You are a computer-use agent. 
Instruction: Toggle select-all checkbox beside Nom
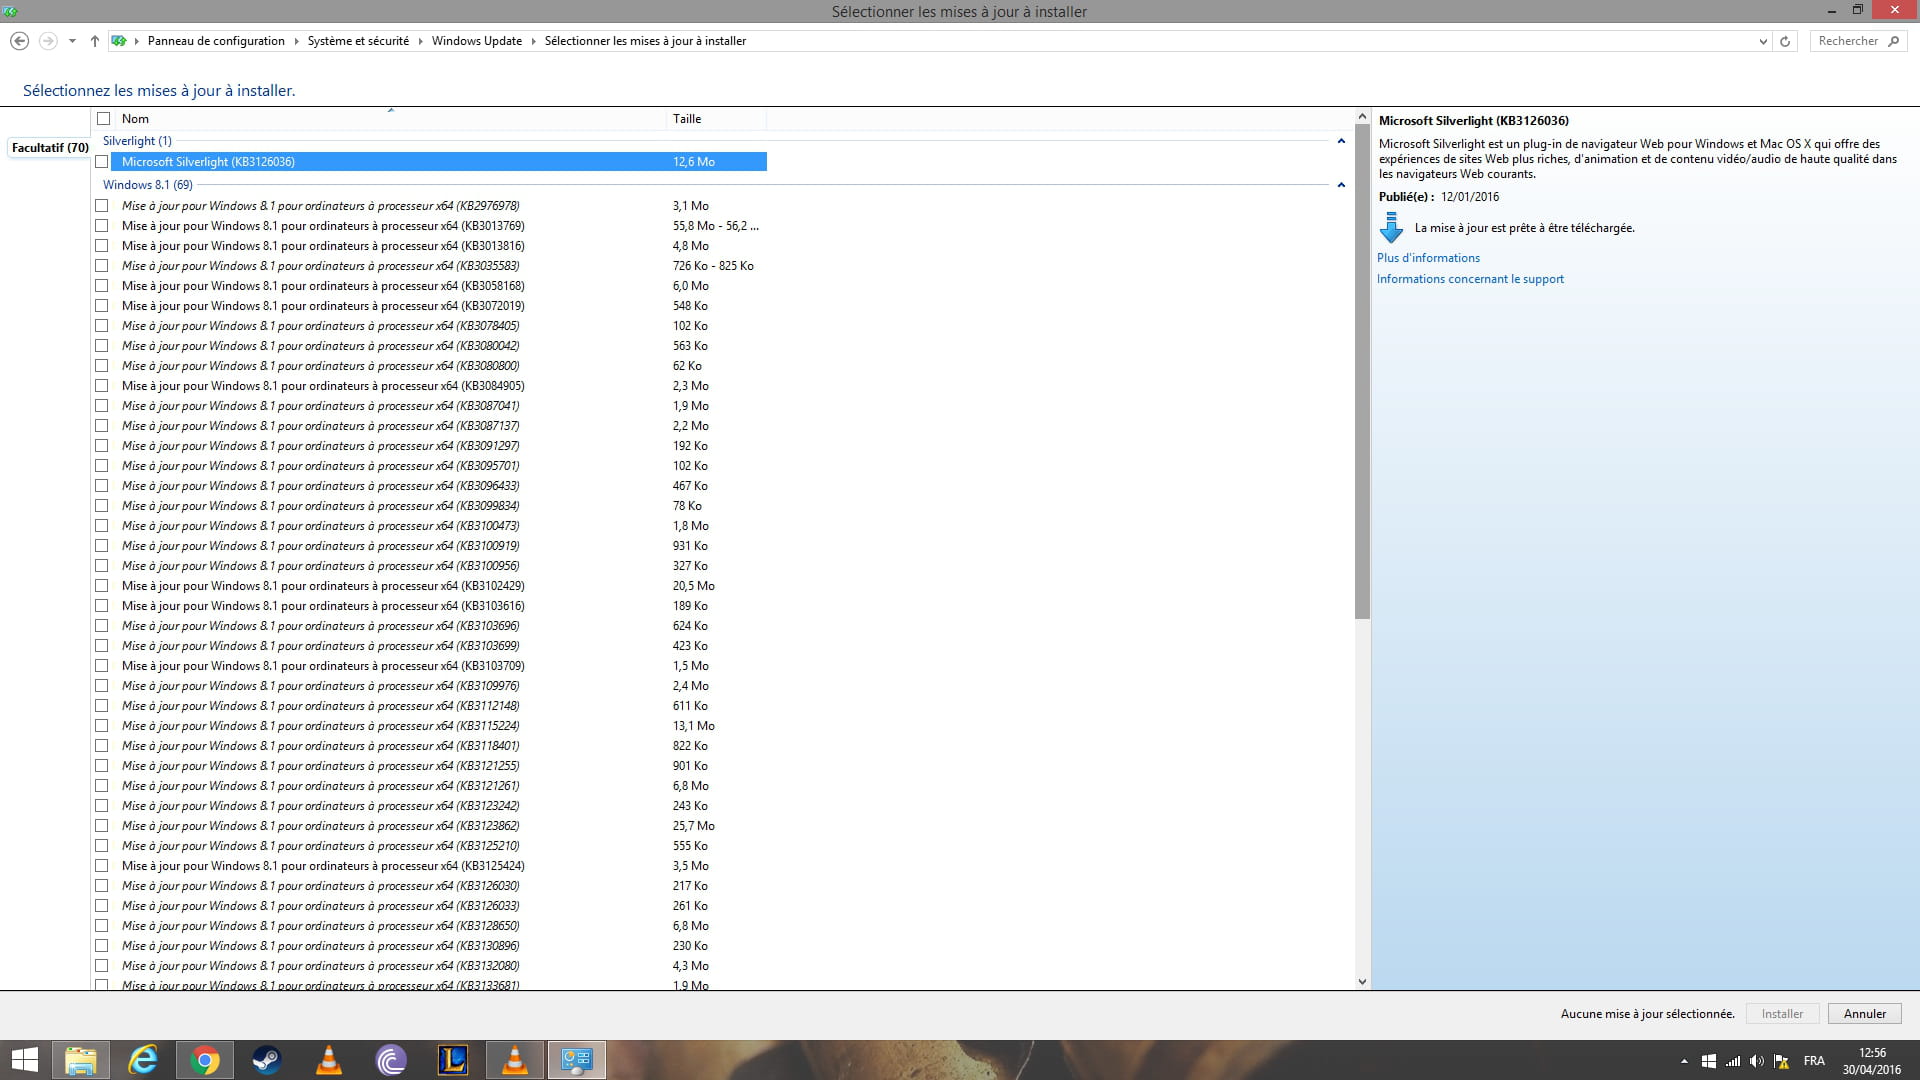point(103,118)
